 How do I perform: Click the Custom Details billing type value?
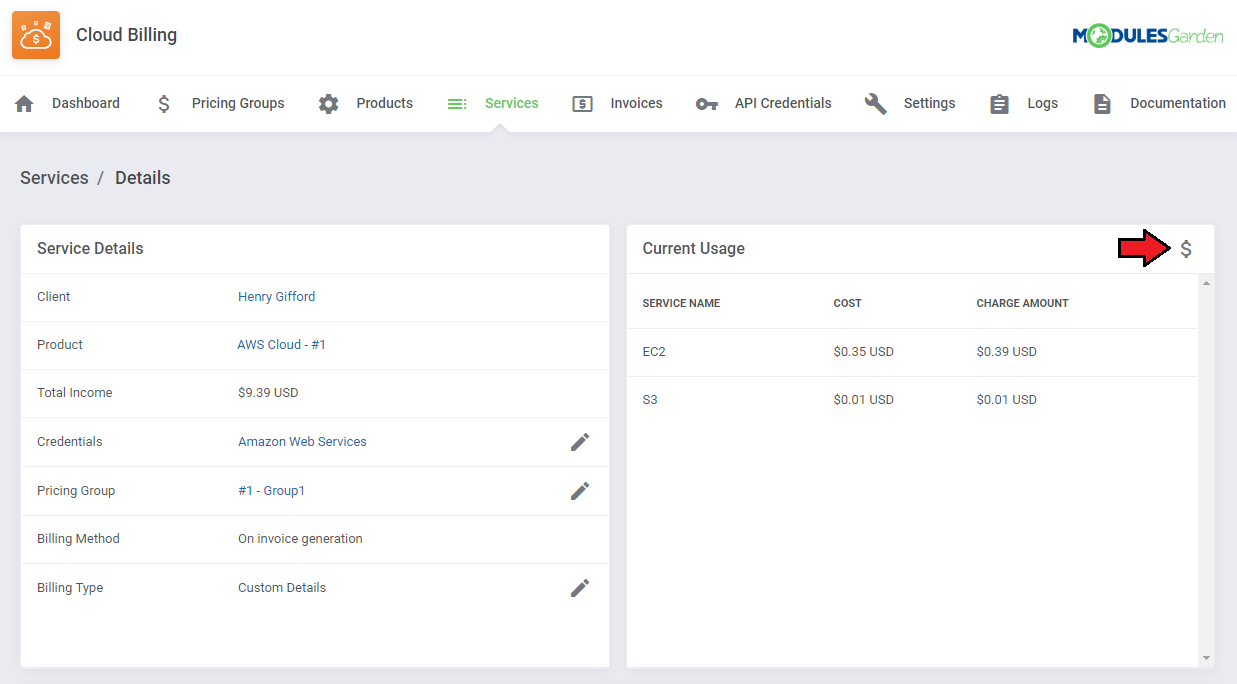point(282,588)
